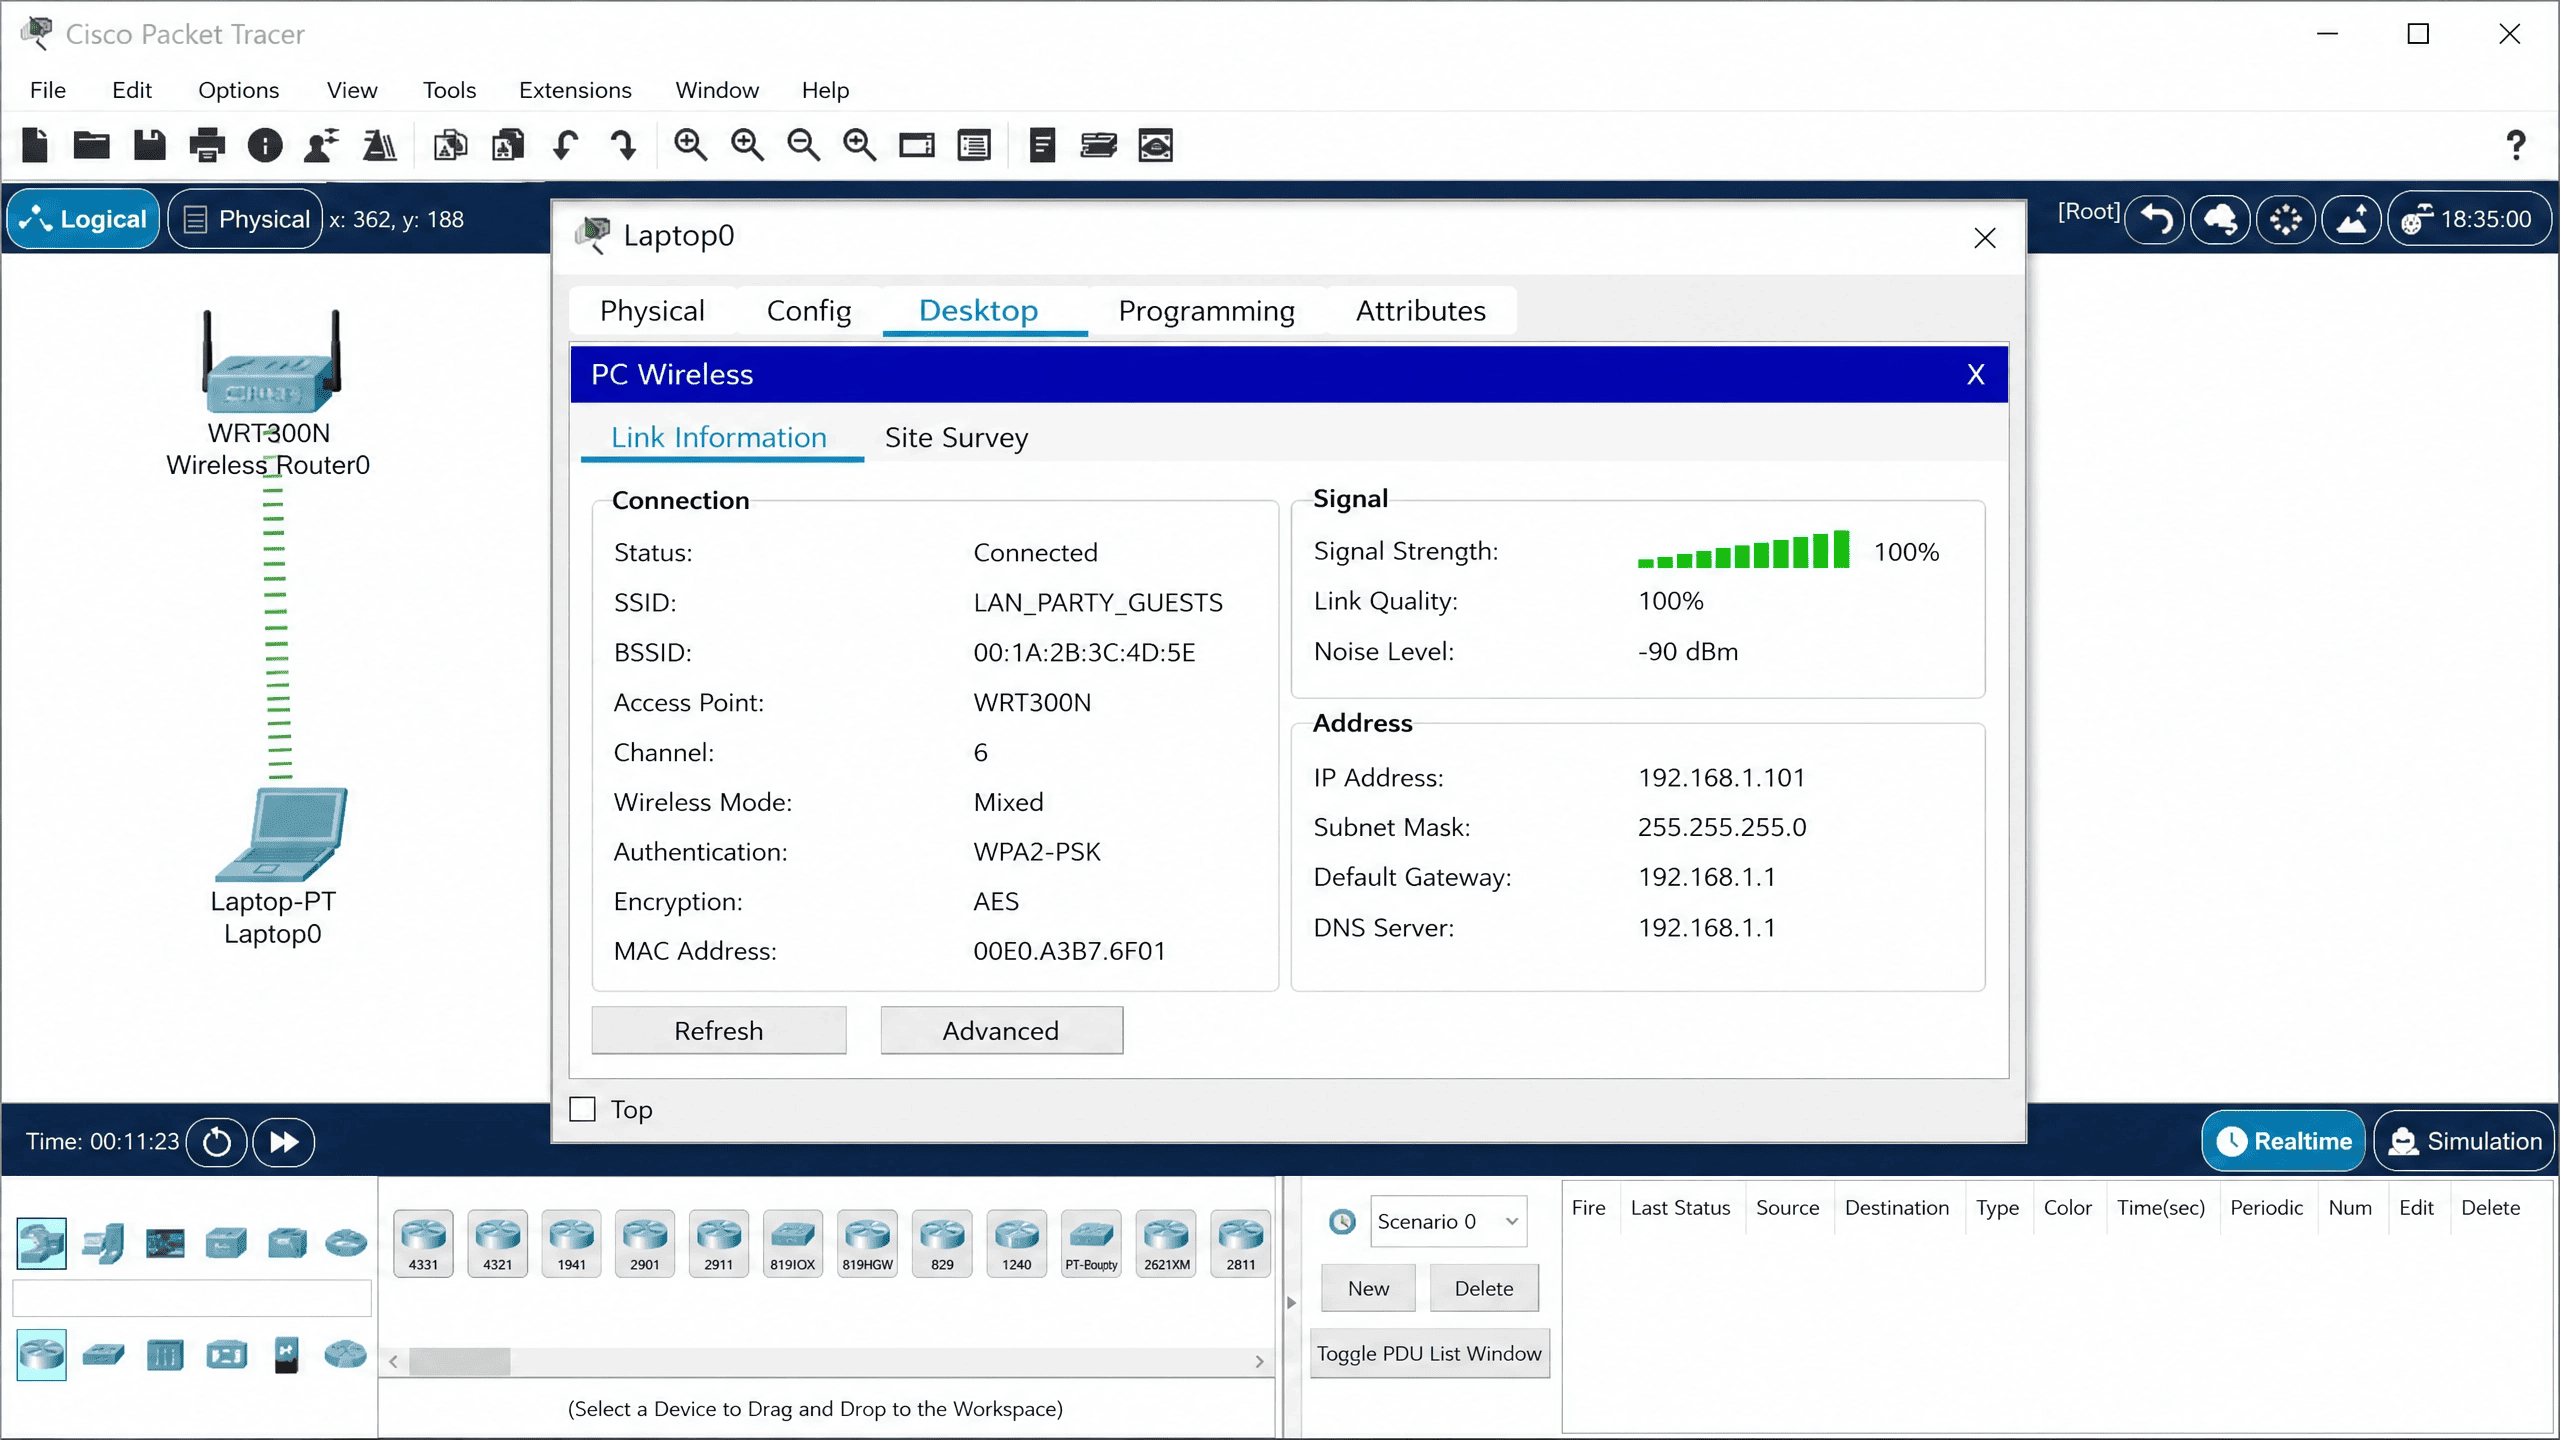Open the Tools menu
This screenshot has width=2560, height=1440.
point(449,90)
